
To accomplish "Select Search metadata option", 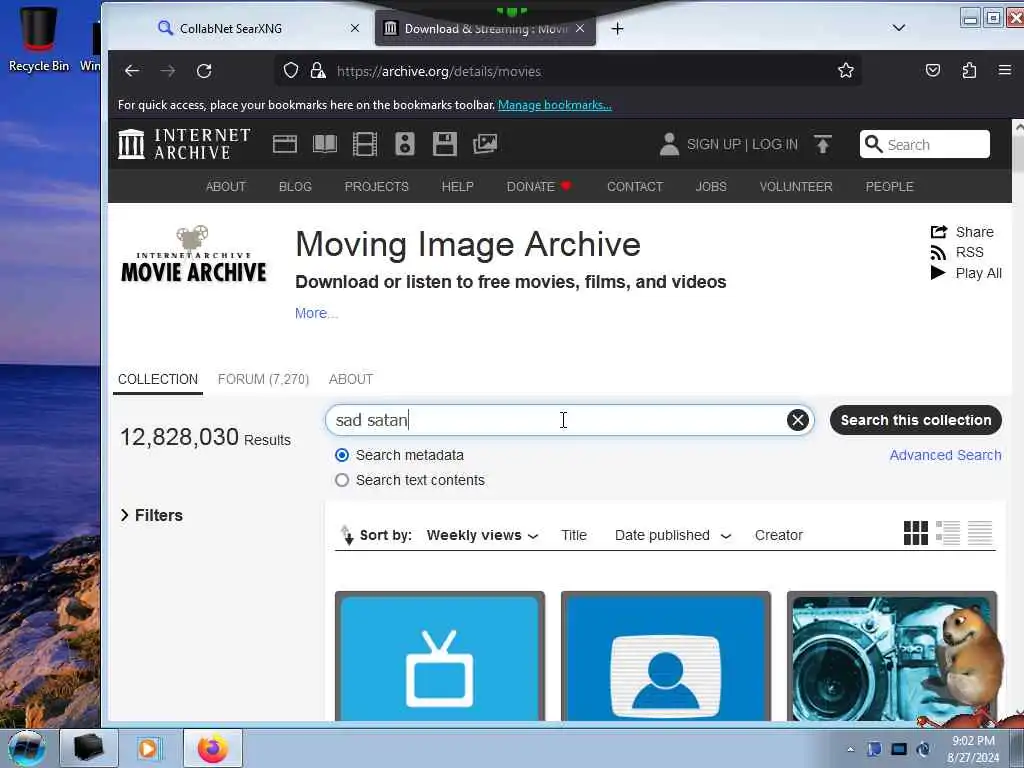I will coord(342,455).
